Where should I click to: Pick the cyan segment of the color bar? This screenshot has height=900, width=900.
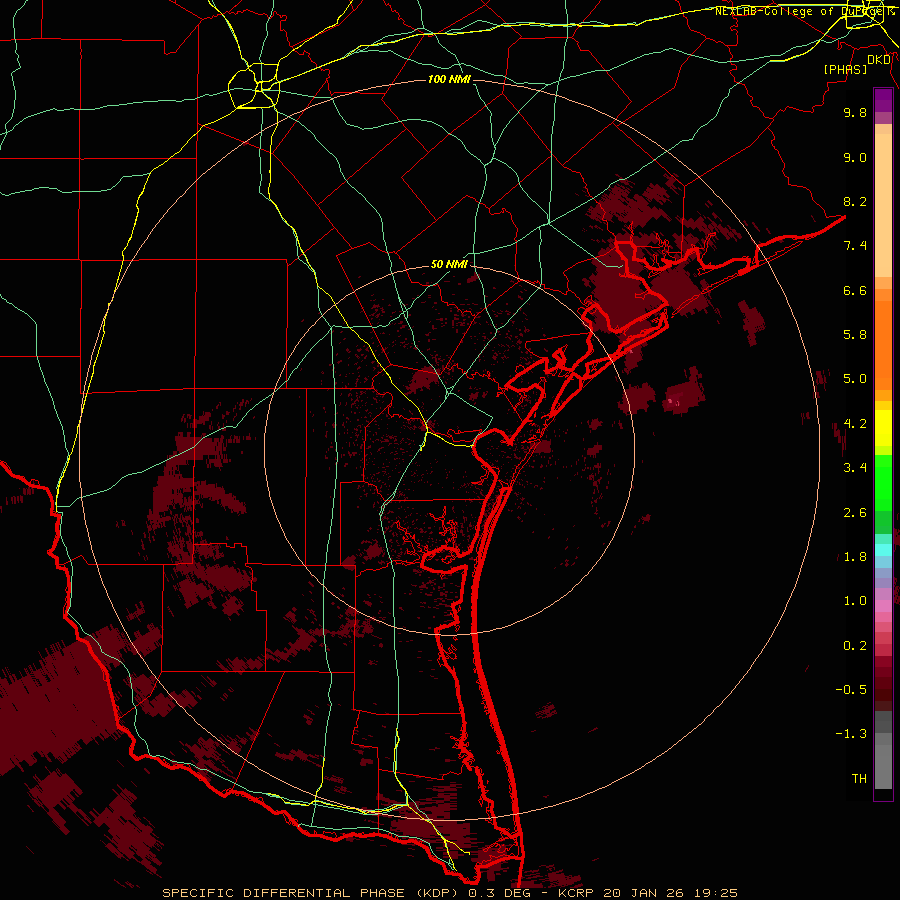883,550
